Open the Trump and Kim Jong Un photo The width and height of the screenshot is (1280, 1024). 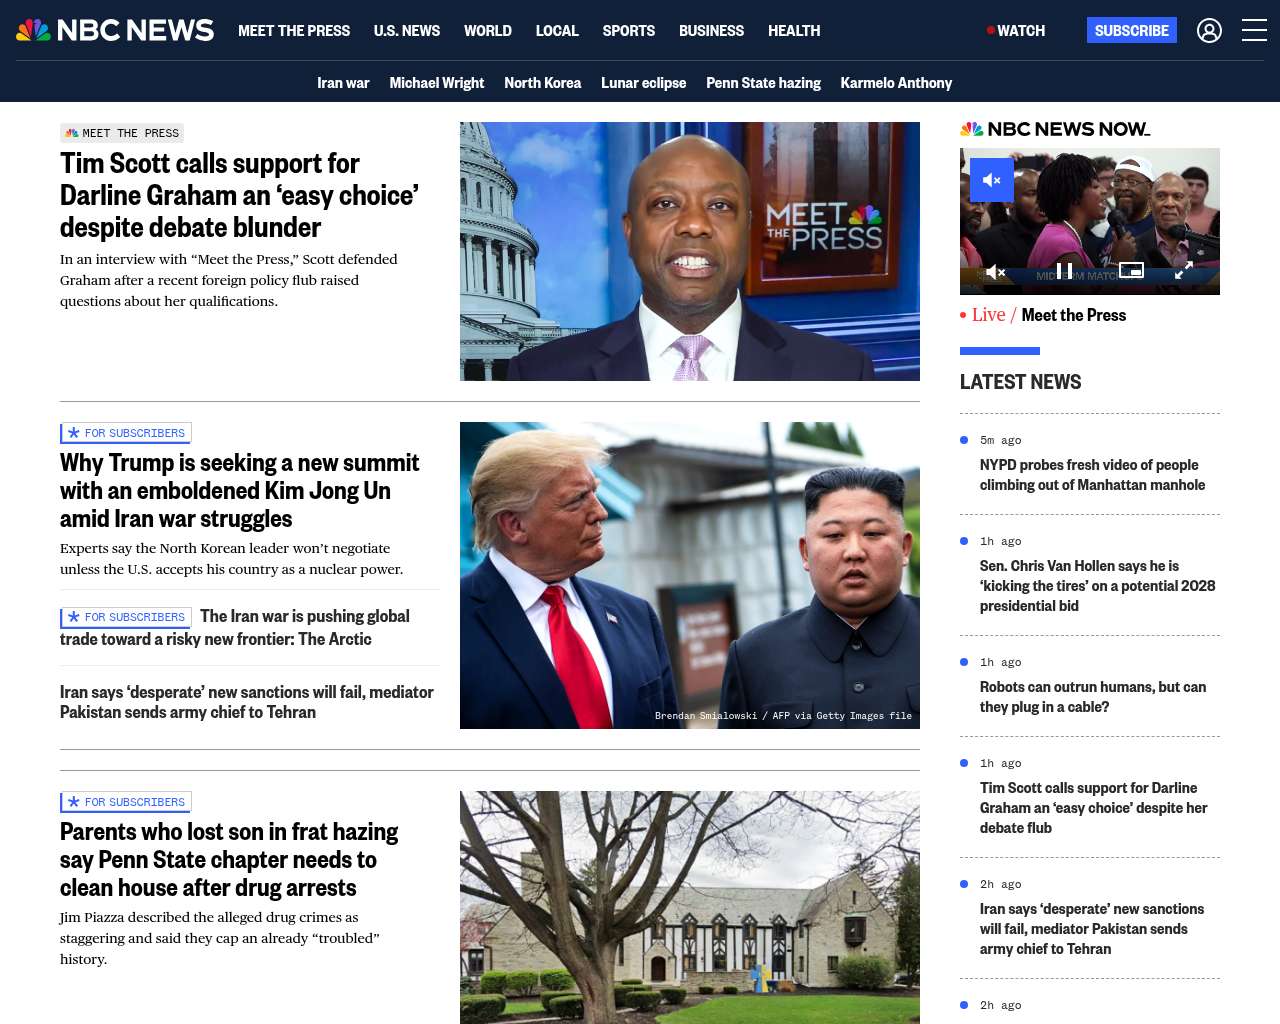[x=690, y=575]
